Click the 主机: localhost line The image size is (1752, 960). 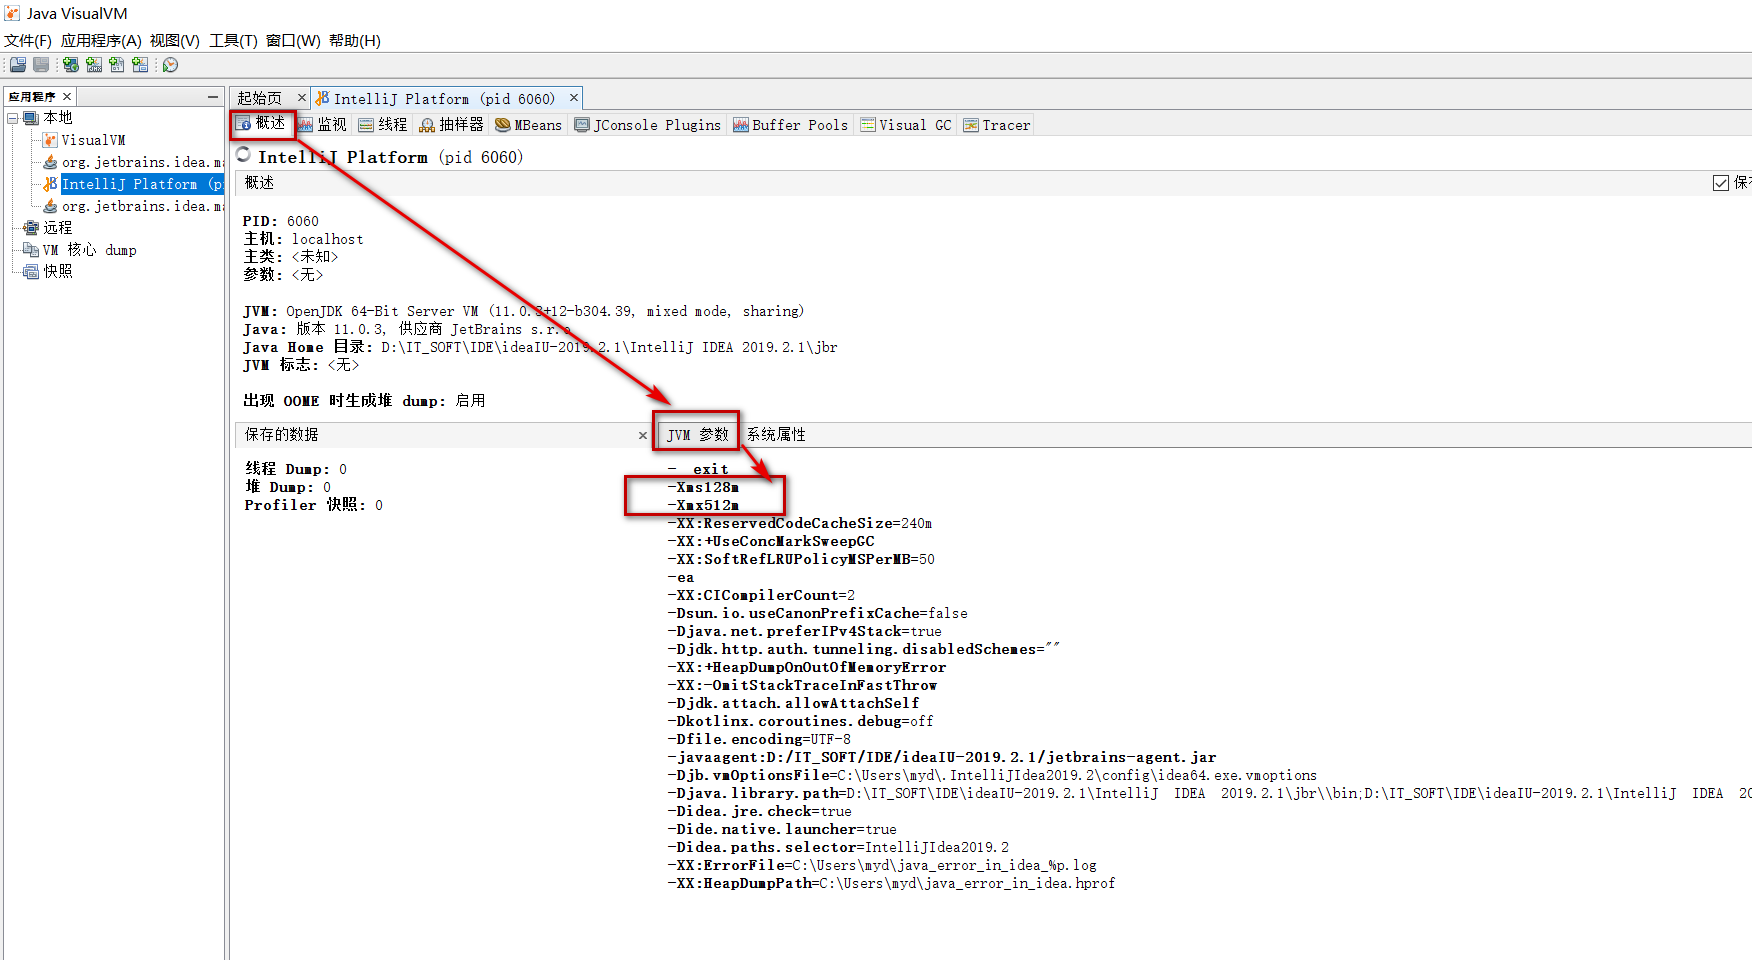click(x=304, y=239)
